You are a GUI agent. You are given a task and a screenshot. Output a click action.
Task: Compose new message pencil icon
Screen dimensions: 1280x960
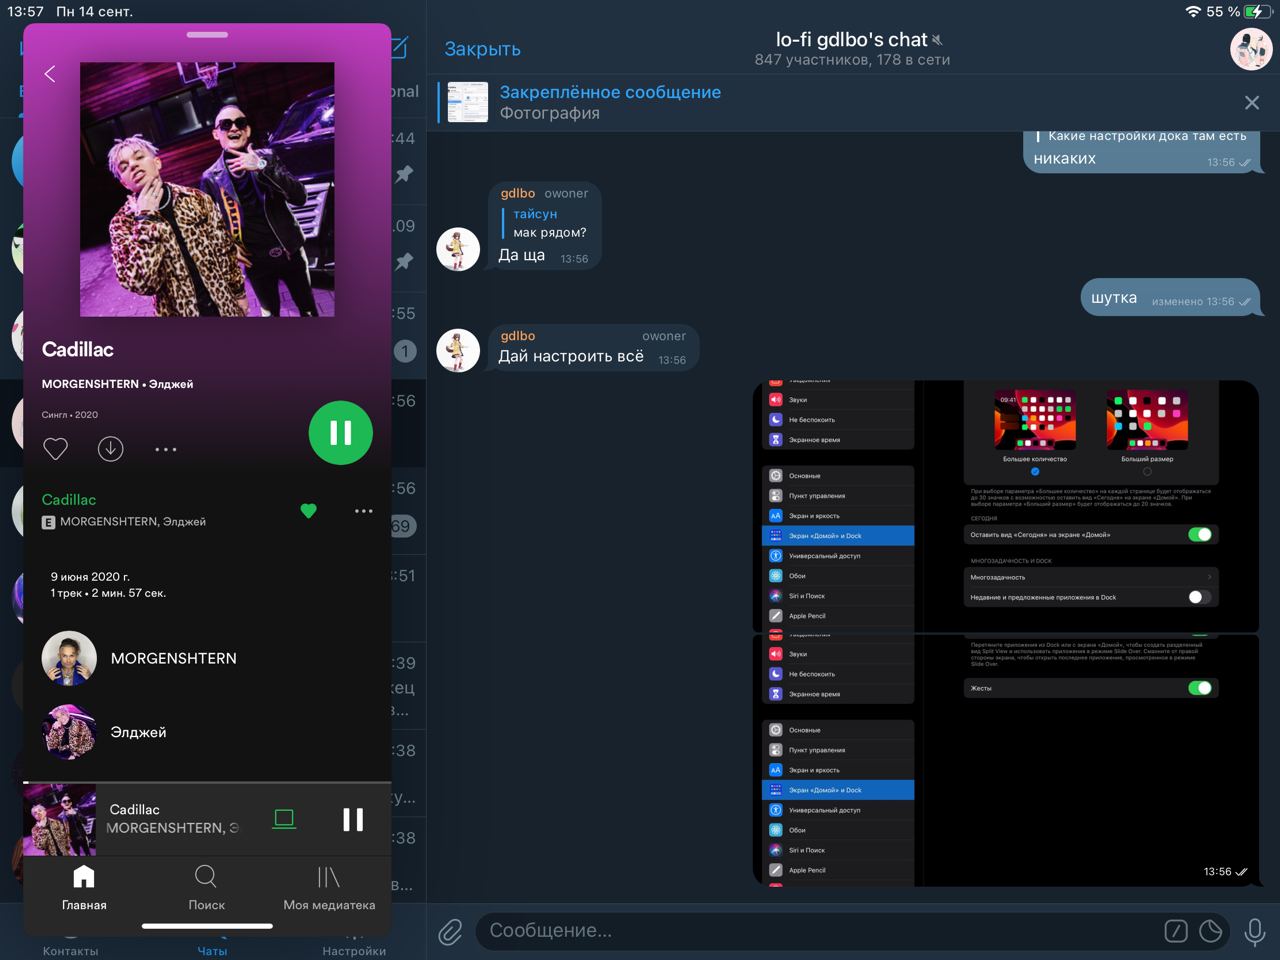point(398,48)
